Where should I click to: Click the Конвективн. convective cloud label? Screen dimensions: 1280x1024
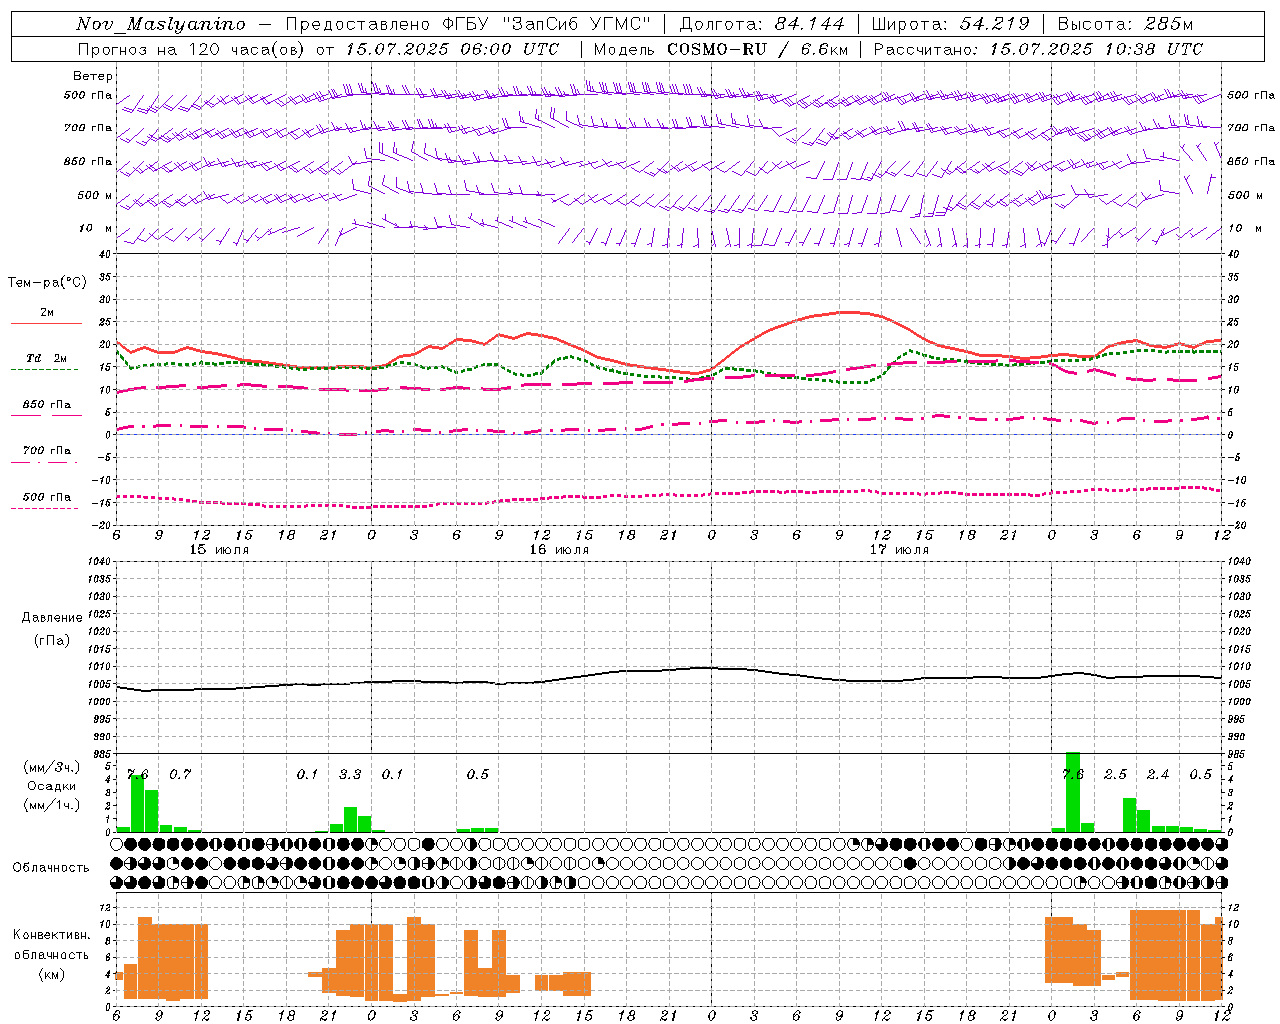pyautogui.click(x=51, y=935)
